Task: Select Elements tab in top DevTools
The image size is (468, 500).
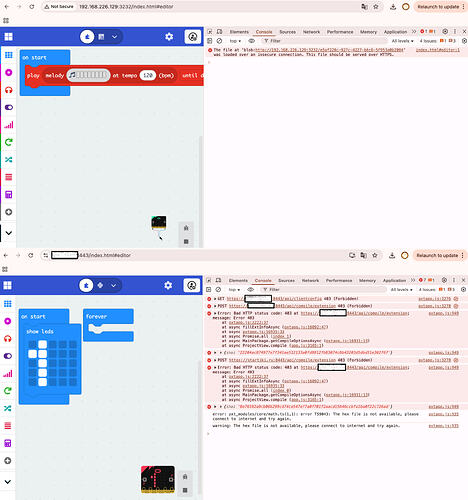Action: click(x=239, y=32)
